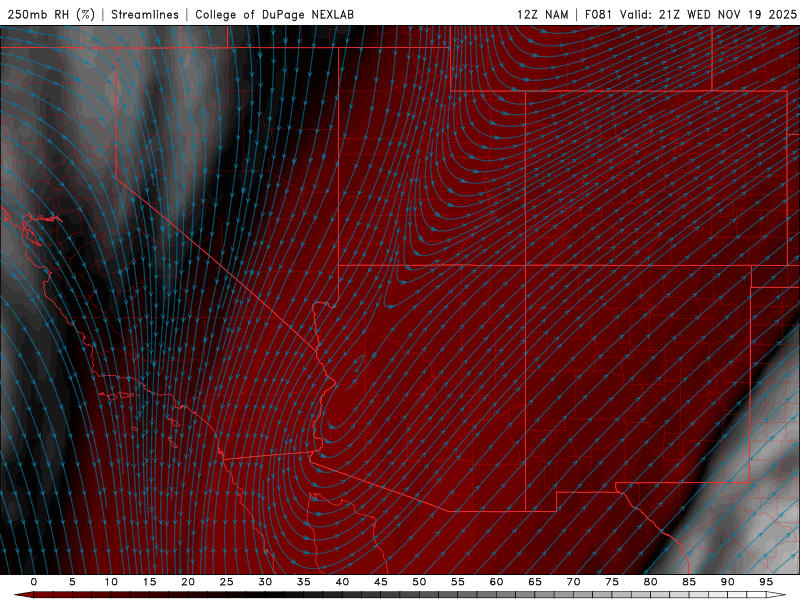Click the '95' label on the color scale
Image resolution: width=800 pixels, height=600 pixels.
[x=766, y=582]
